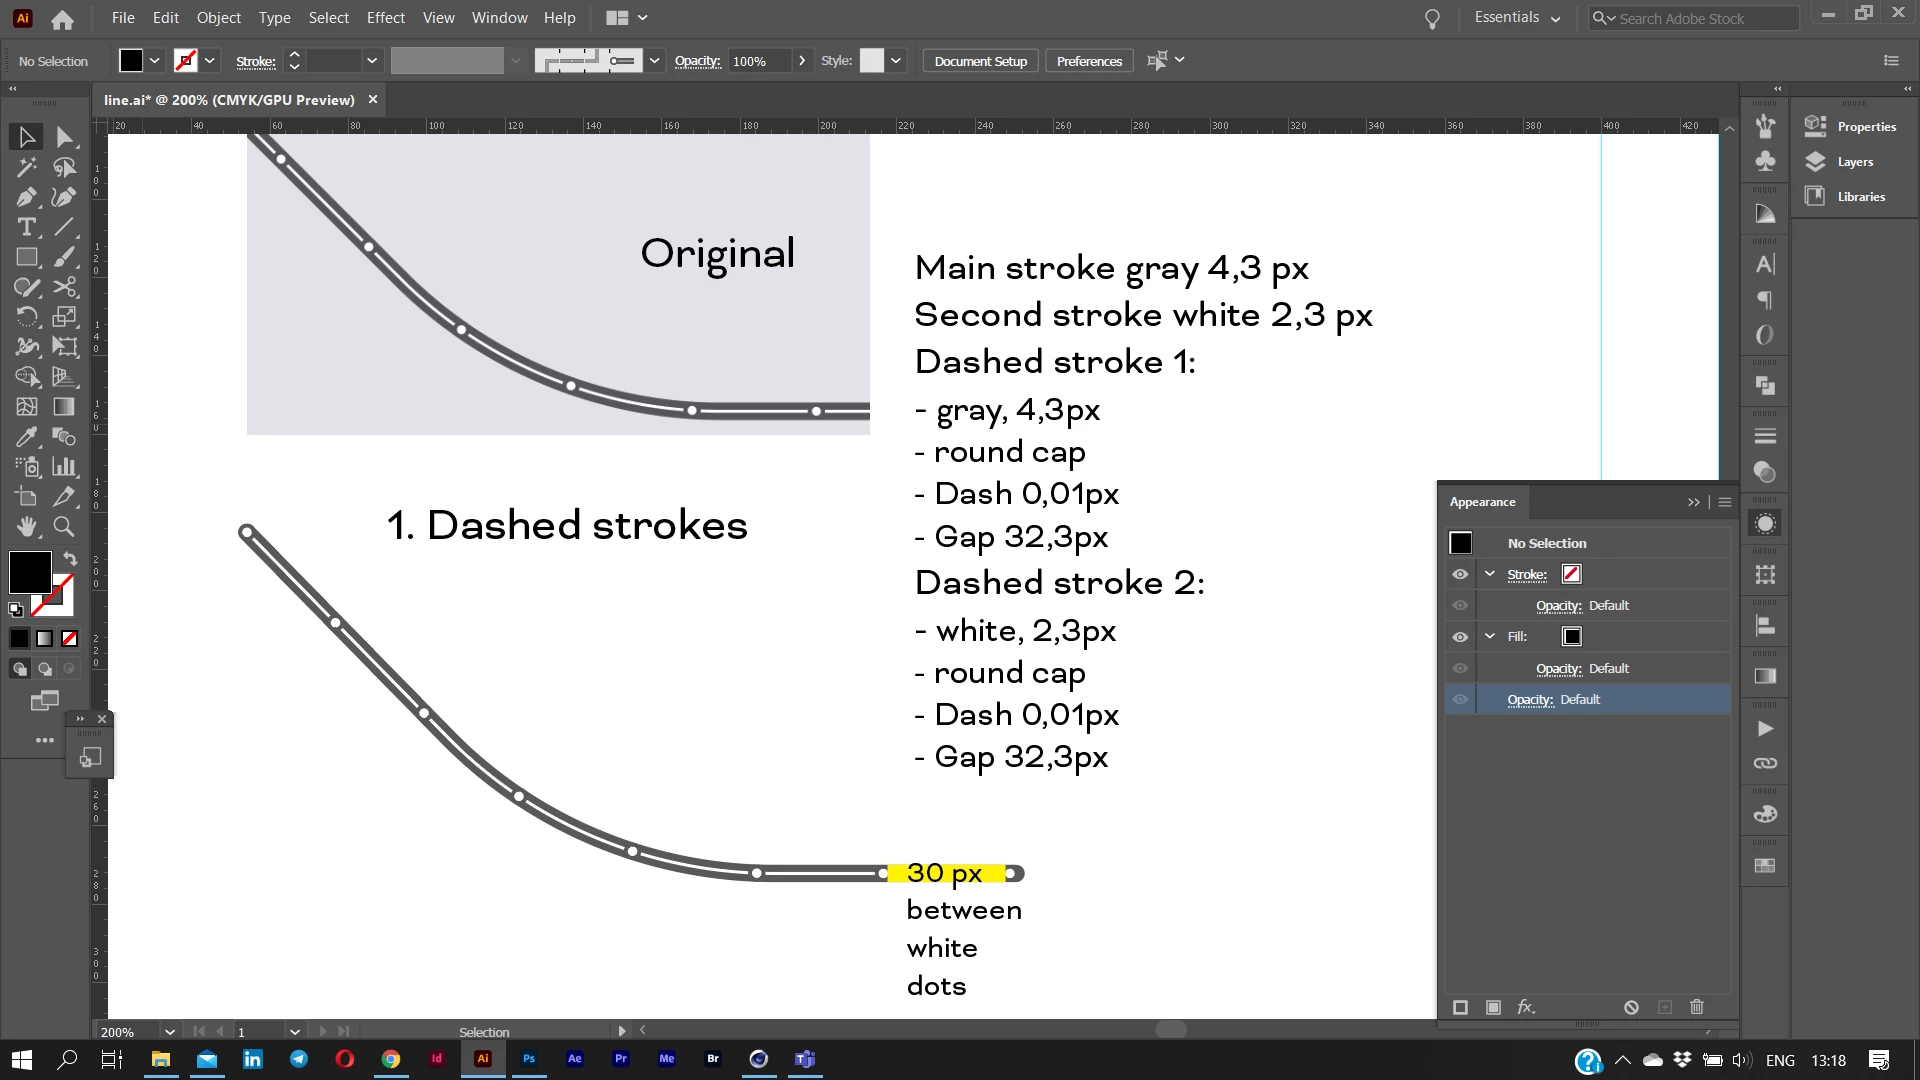
Task: Open the Essentials workspace dropdown
Action: (x=1517, y=18)
